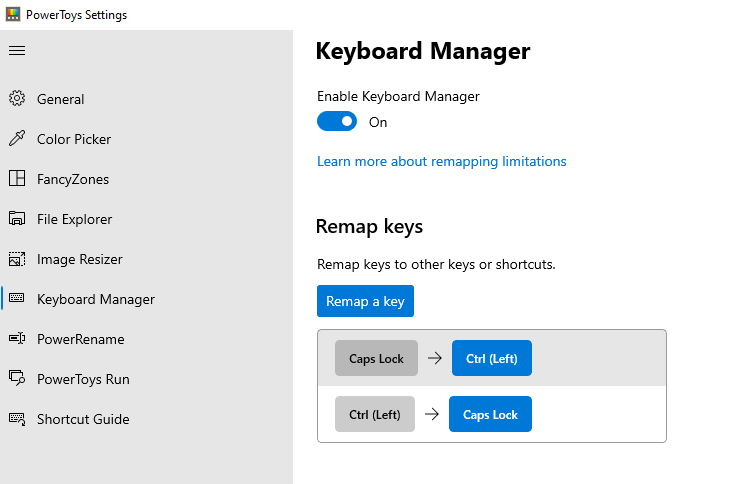Choose the Image Resizer icon
Image resolution: width=743 pixels, height=484 pixels.
click(17, 259)
